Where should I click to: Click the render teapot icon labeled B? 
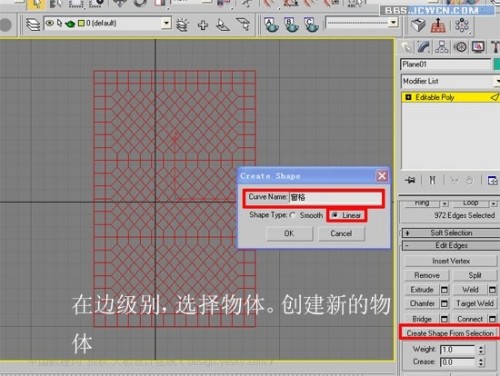coord(291,25)
